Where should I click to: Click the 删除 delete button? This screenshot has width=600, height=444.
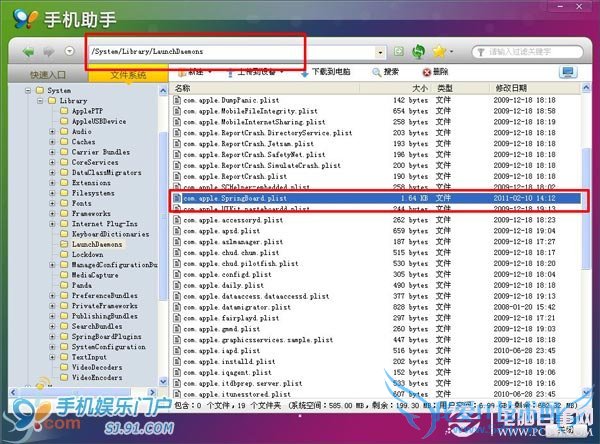point(435,72)
